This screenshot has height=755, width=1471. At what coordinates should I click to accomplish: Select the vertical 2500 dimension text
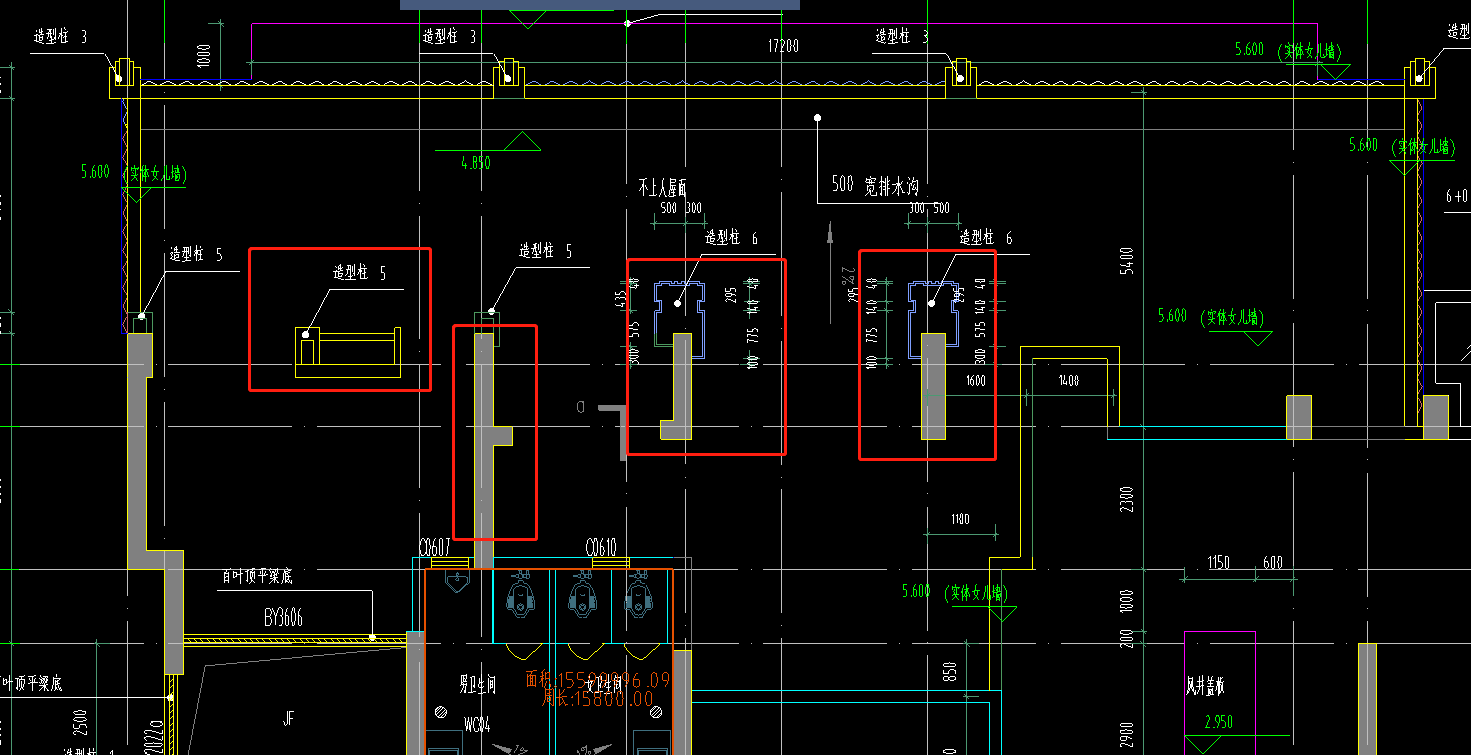click(x=80, y=721)
